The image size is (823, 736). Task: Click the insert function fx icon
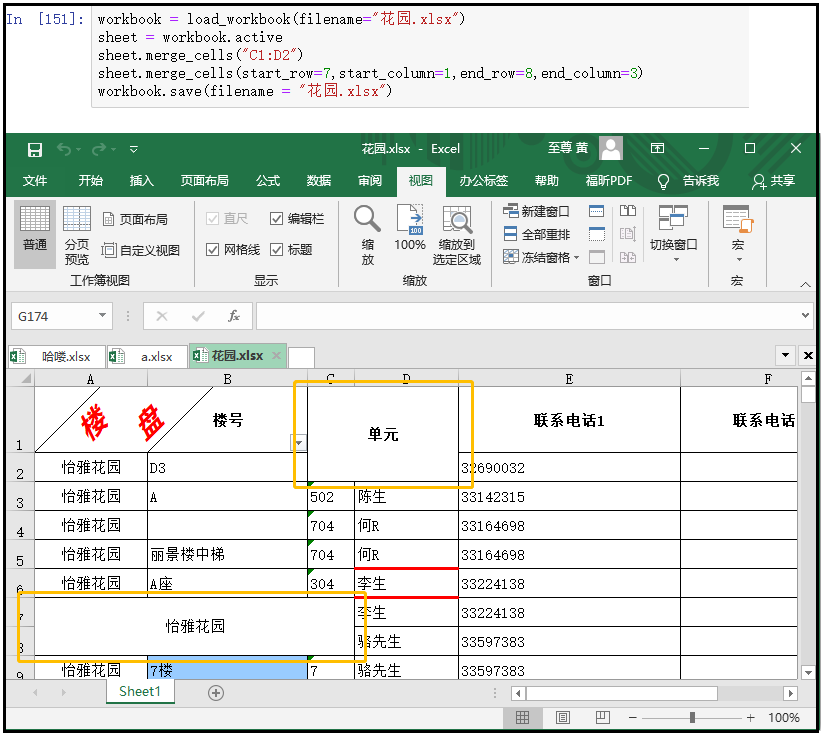click(x=234, y=316)
